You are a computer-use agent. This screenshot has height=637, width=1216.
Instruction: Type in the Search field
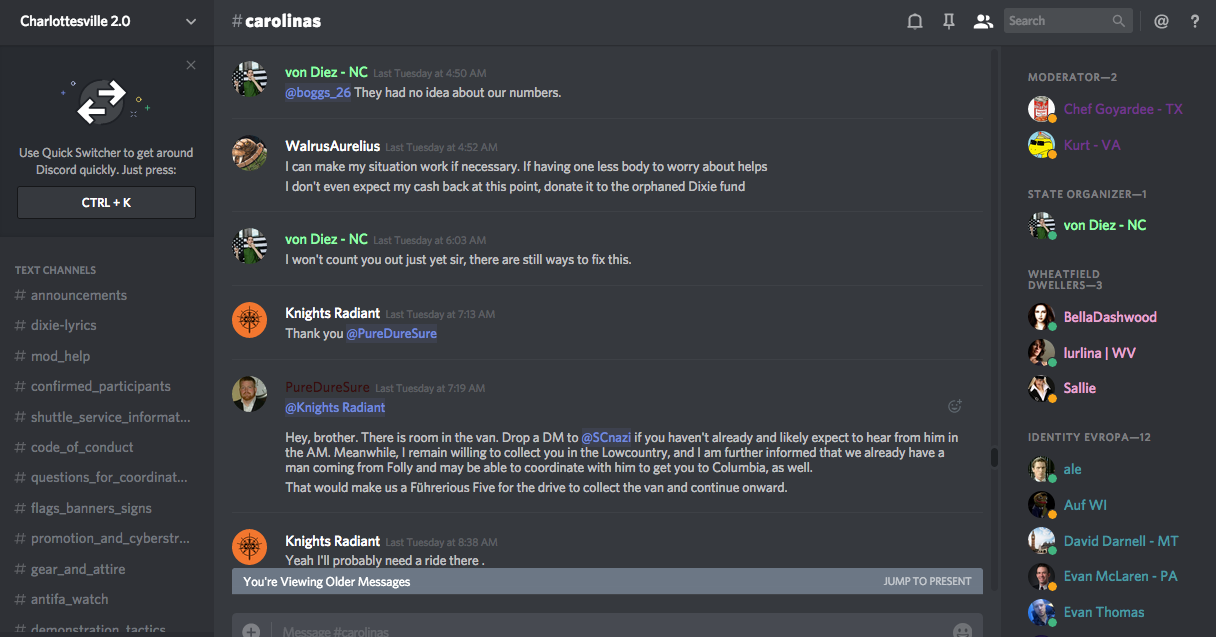[1057, 21]
